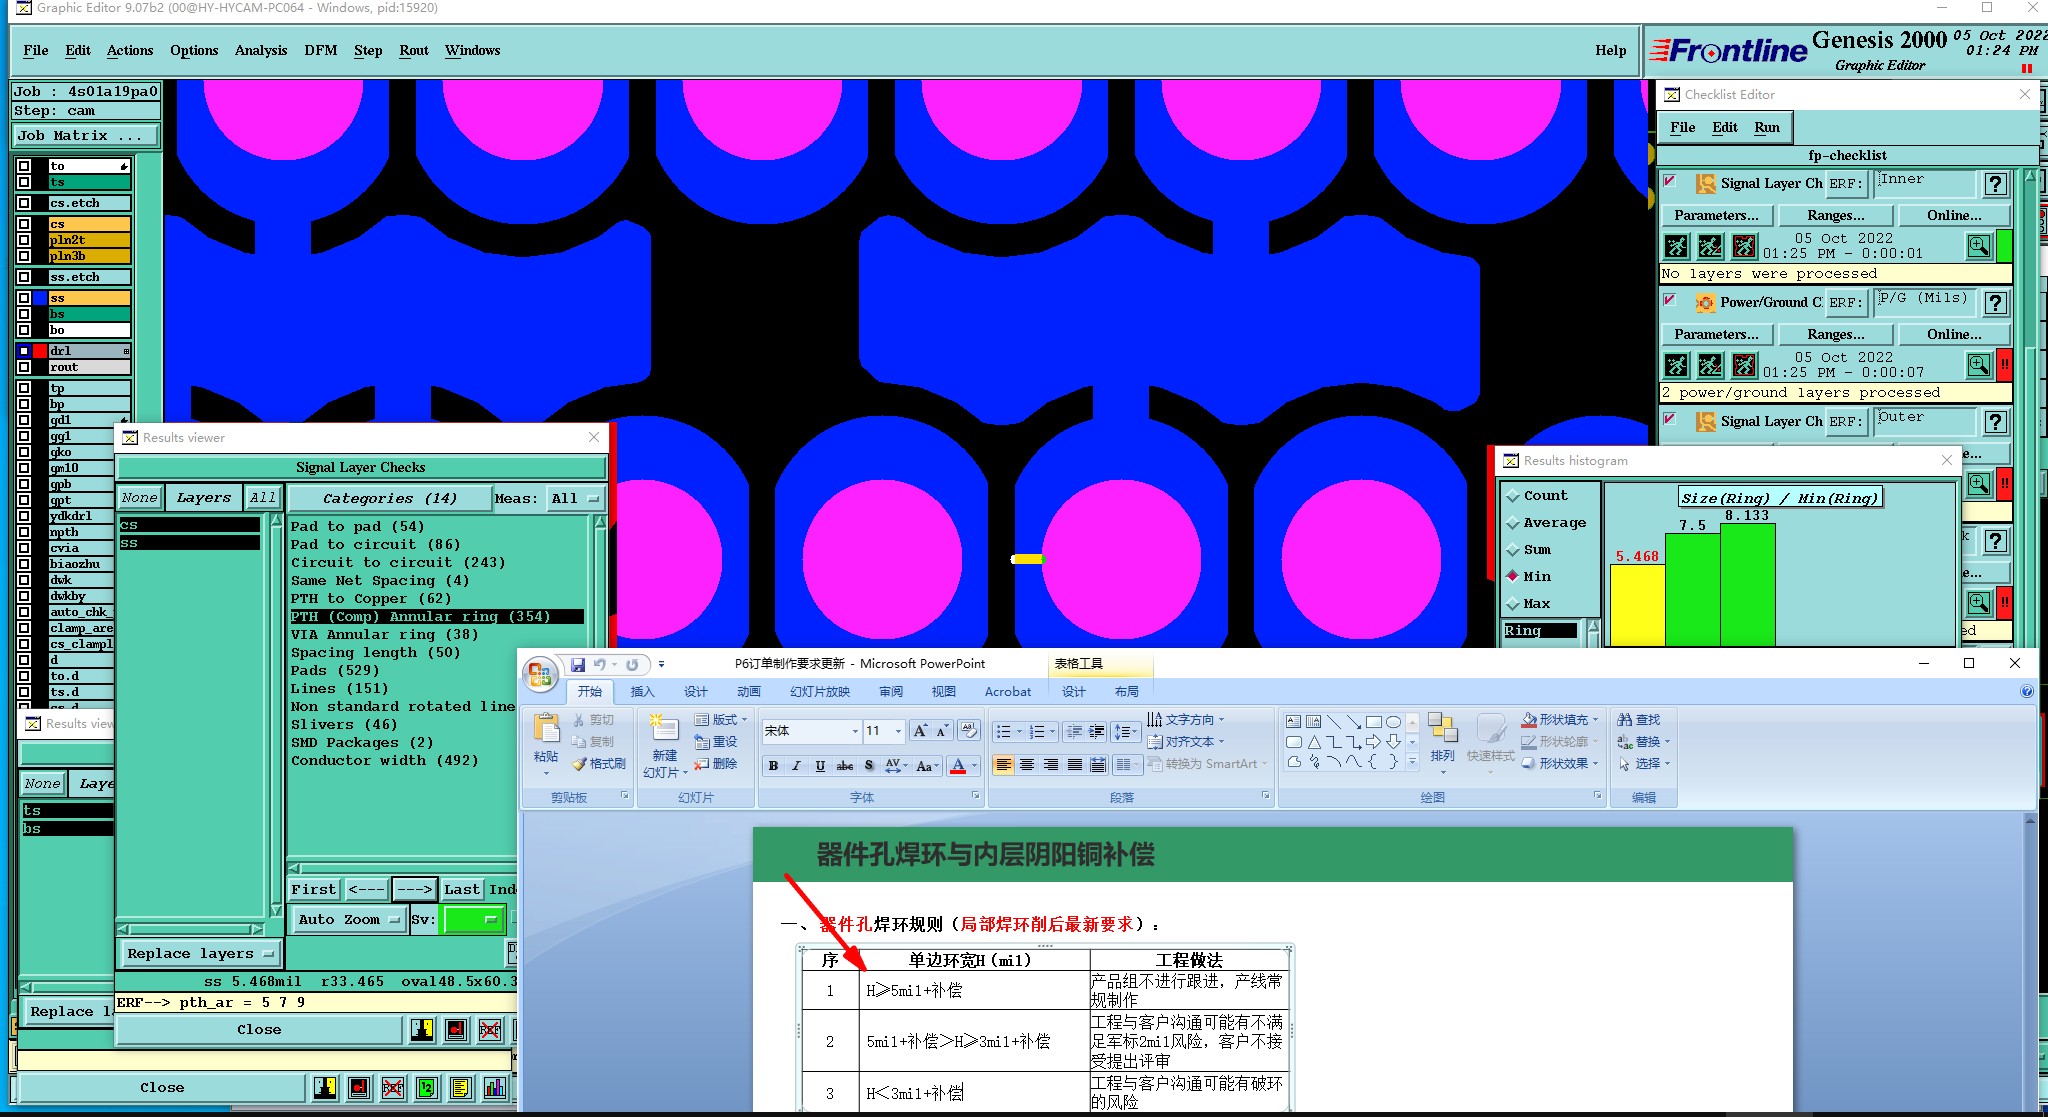
Task: Toggle the drl layer visibility box
Action: [24, 351]
